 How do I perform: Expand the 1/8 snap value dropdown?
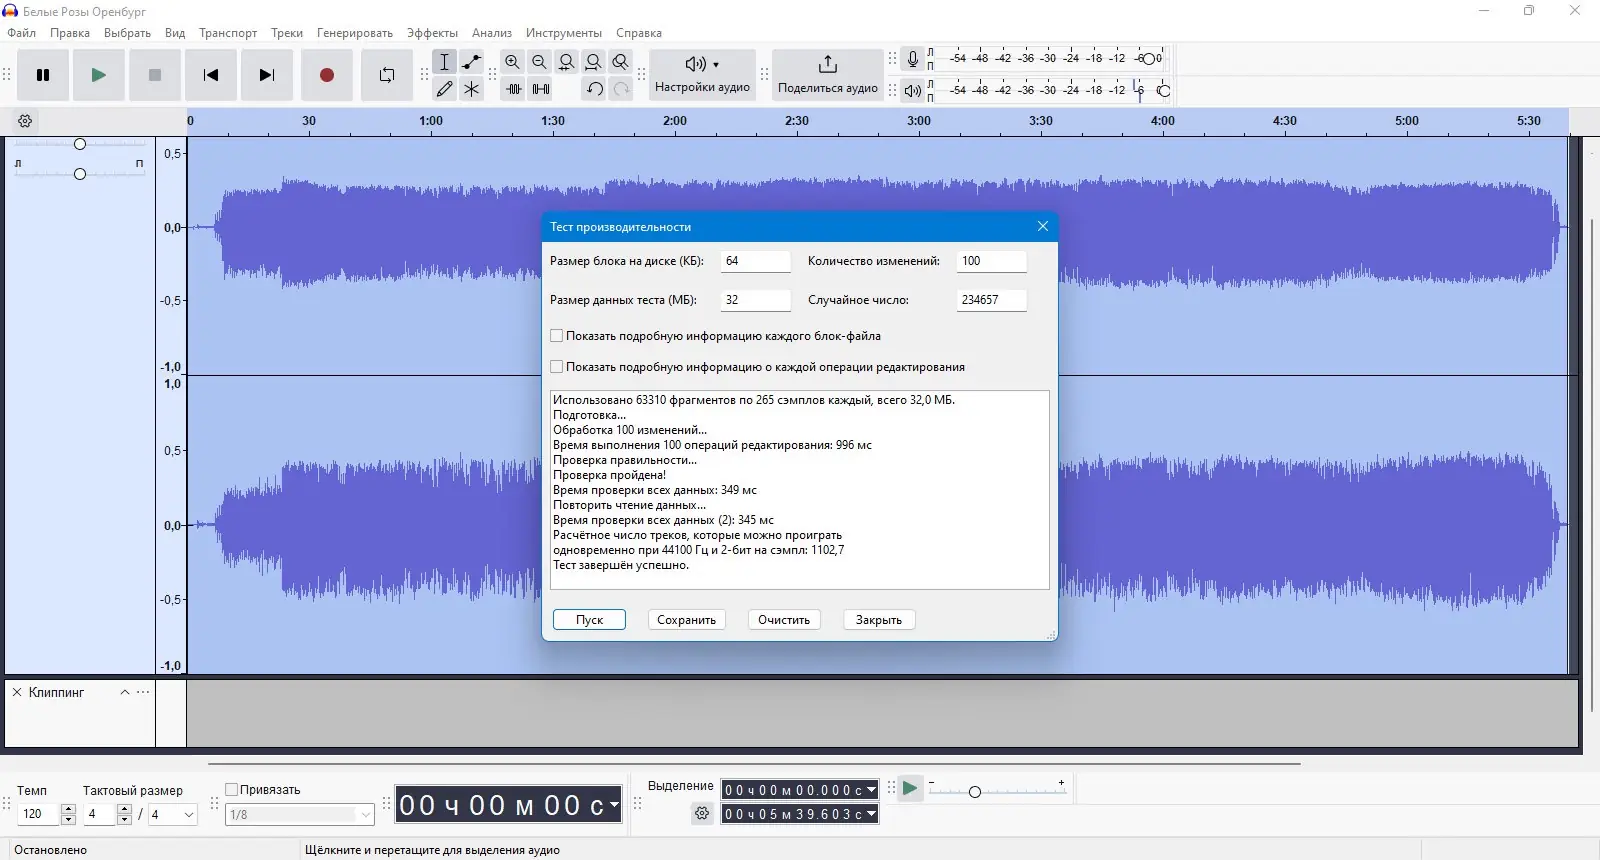tap(365, 815)
